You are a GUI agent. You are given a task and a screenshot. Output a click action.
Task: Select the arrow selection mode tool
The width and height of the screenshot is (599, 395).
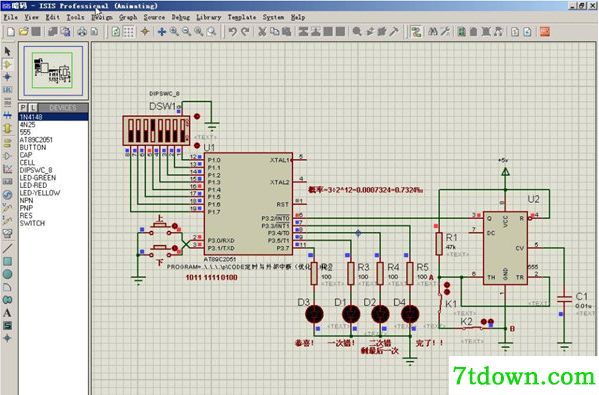[x=7, y=51]
